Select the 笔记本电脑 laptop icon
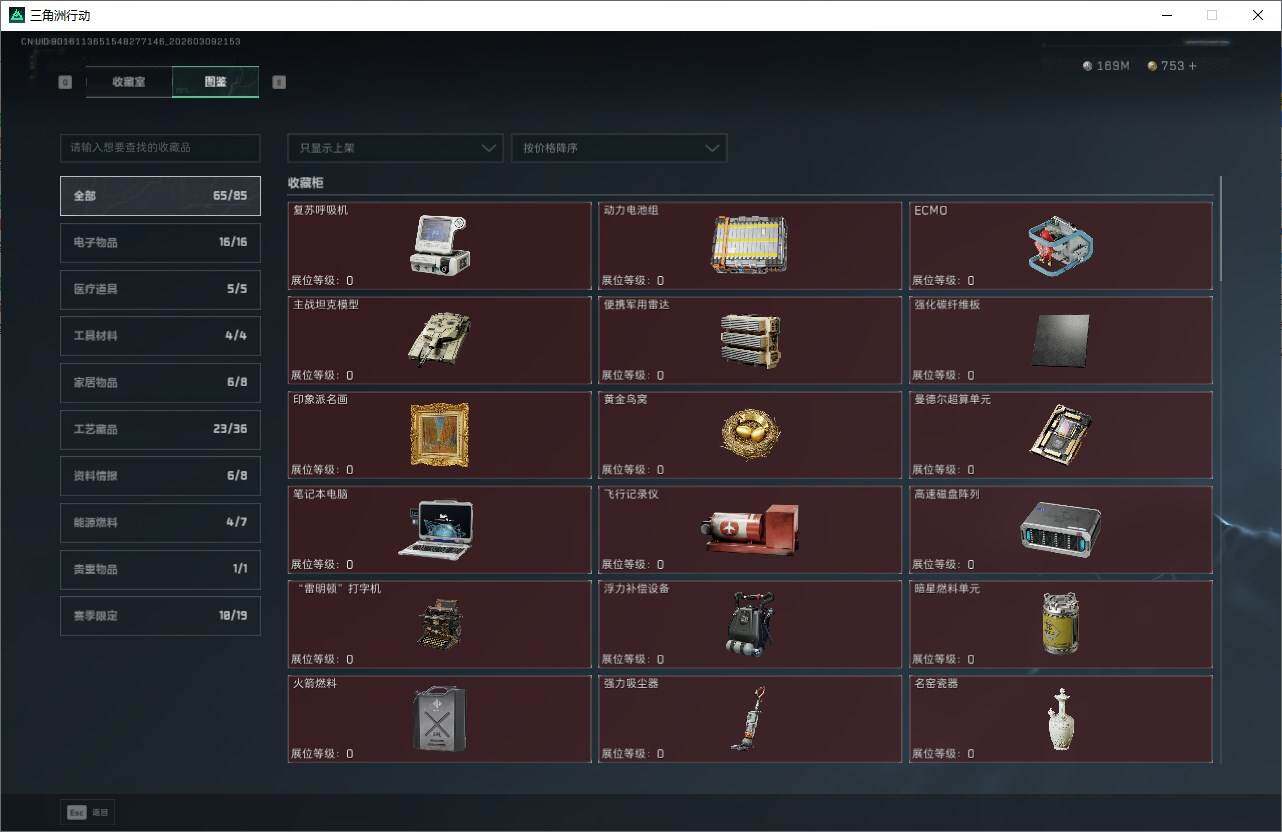This screenshot has width=1282, height=832. pyautogui.click(x=440, y=528)
